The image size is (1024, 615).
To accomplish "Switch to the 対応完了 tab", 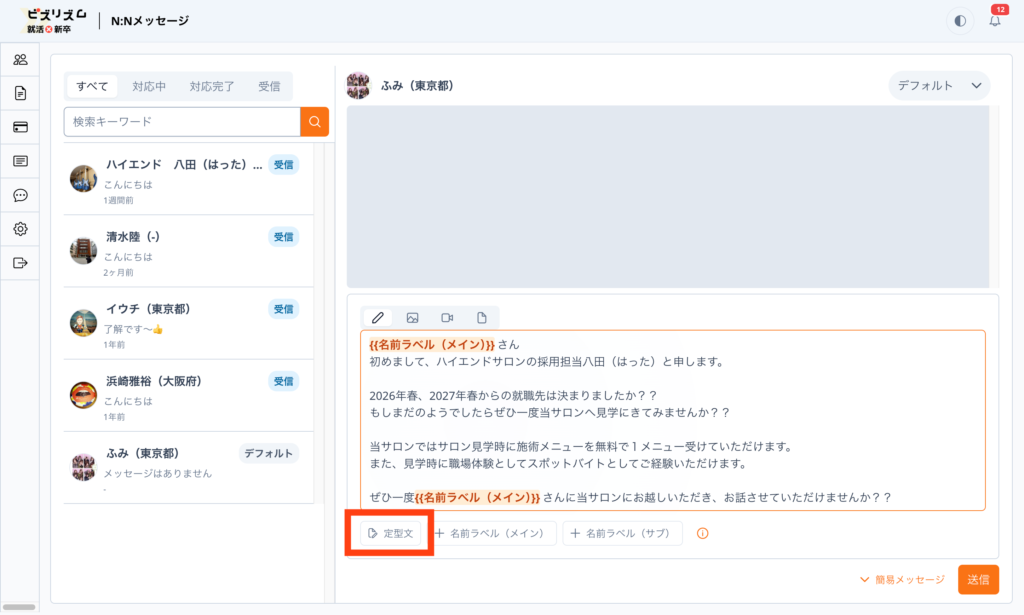I will 212,86.
